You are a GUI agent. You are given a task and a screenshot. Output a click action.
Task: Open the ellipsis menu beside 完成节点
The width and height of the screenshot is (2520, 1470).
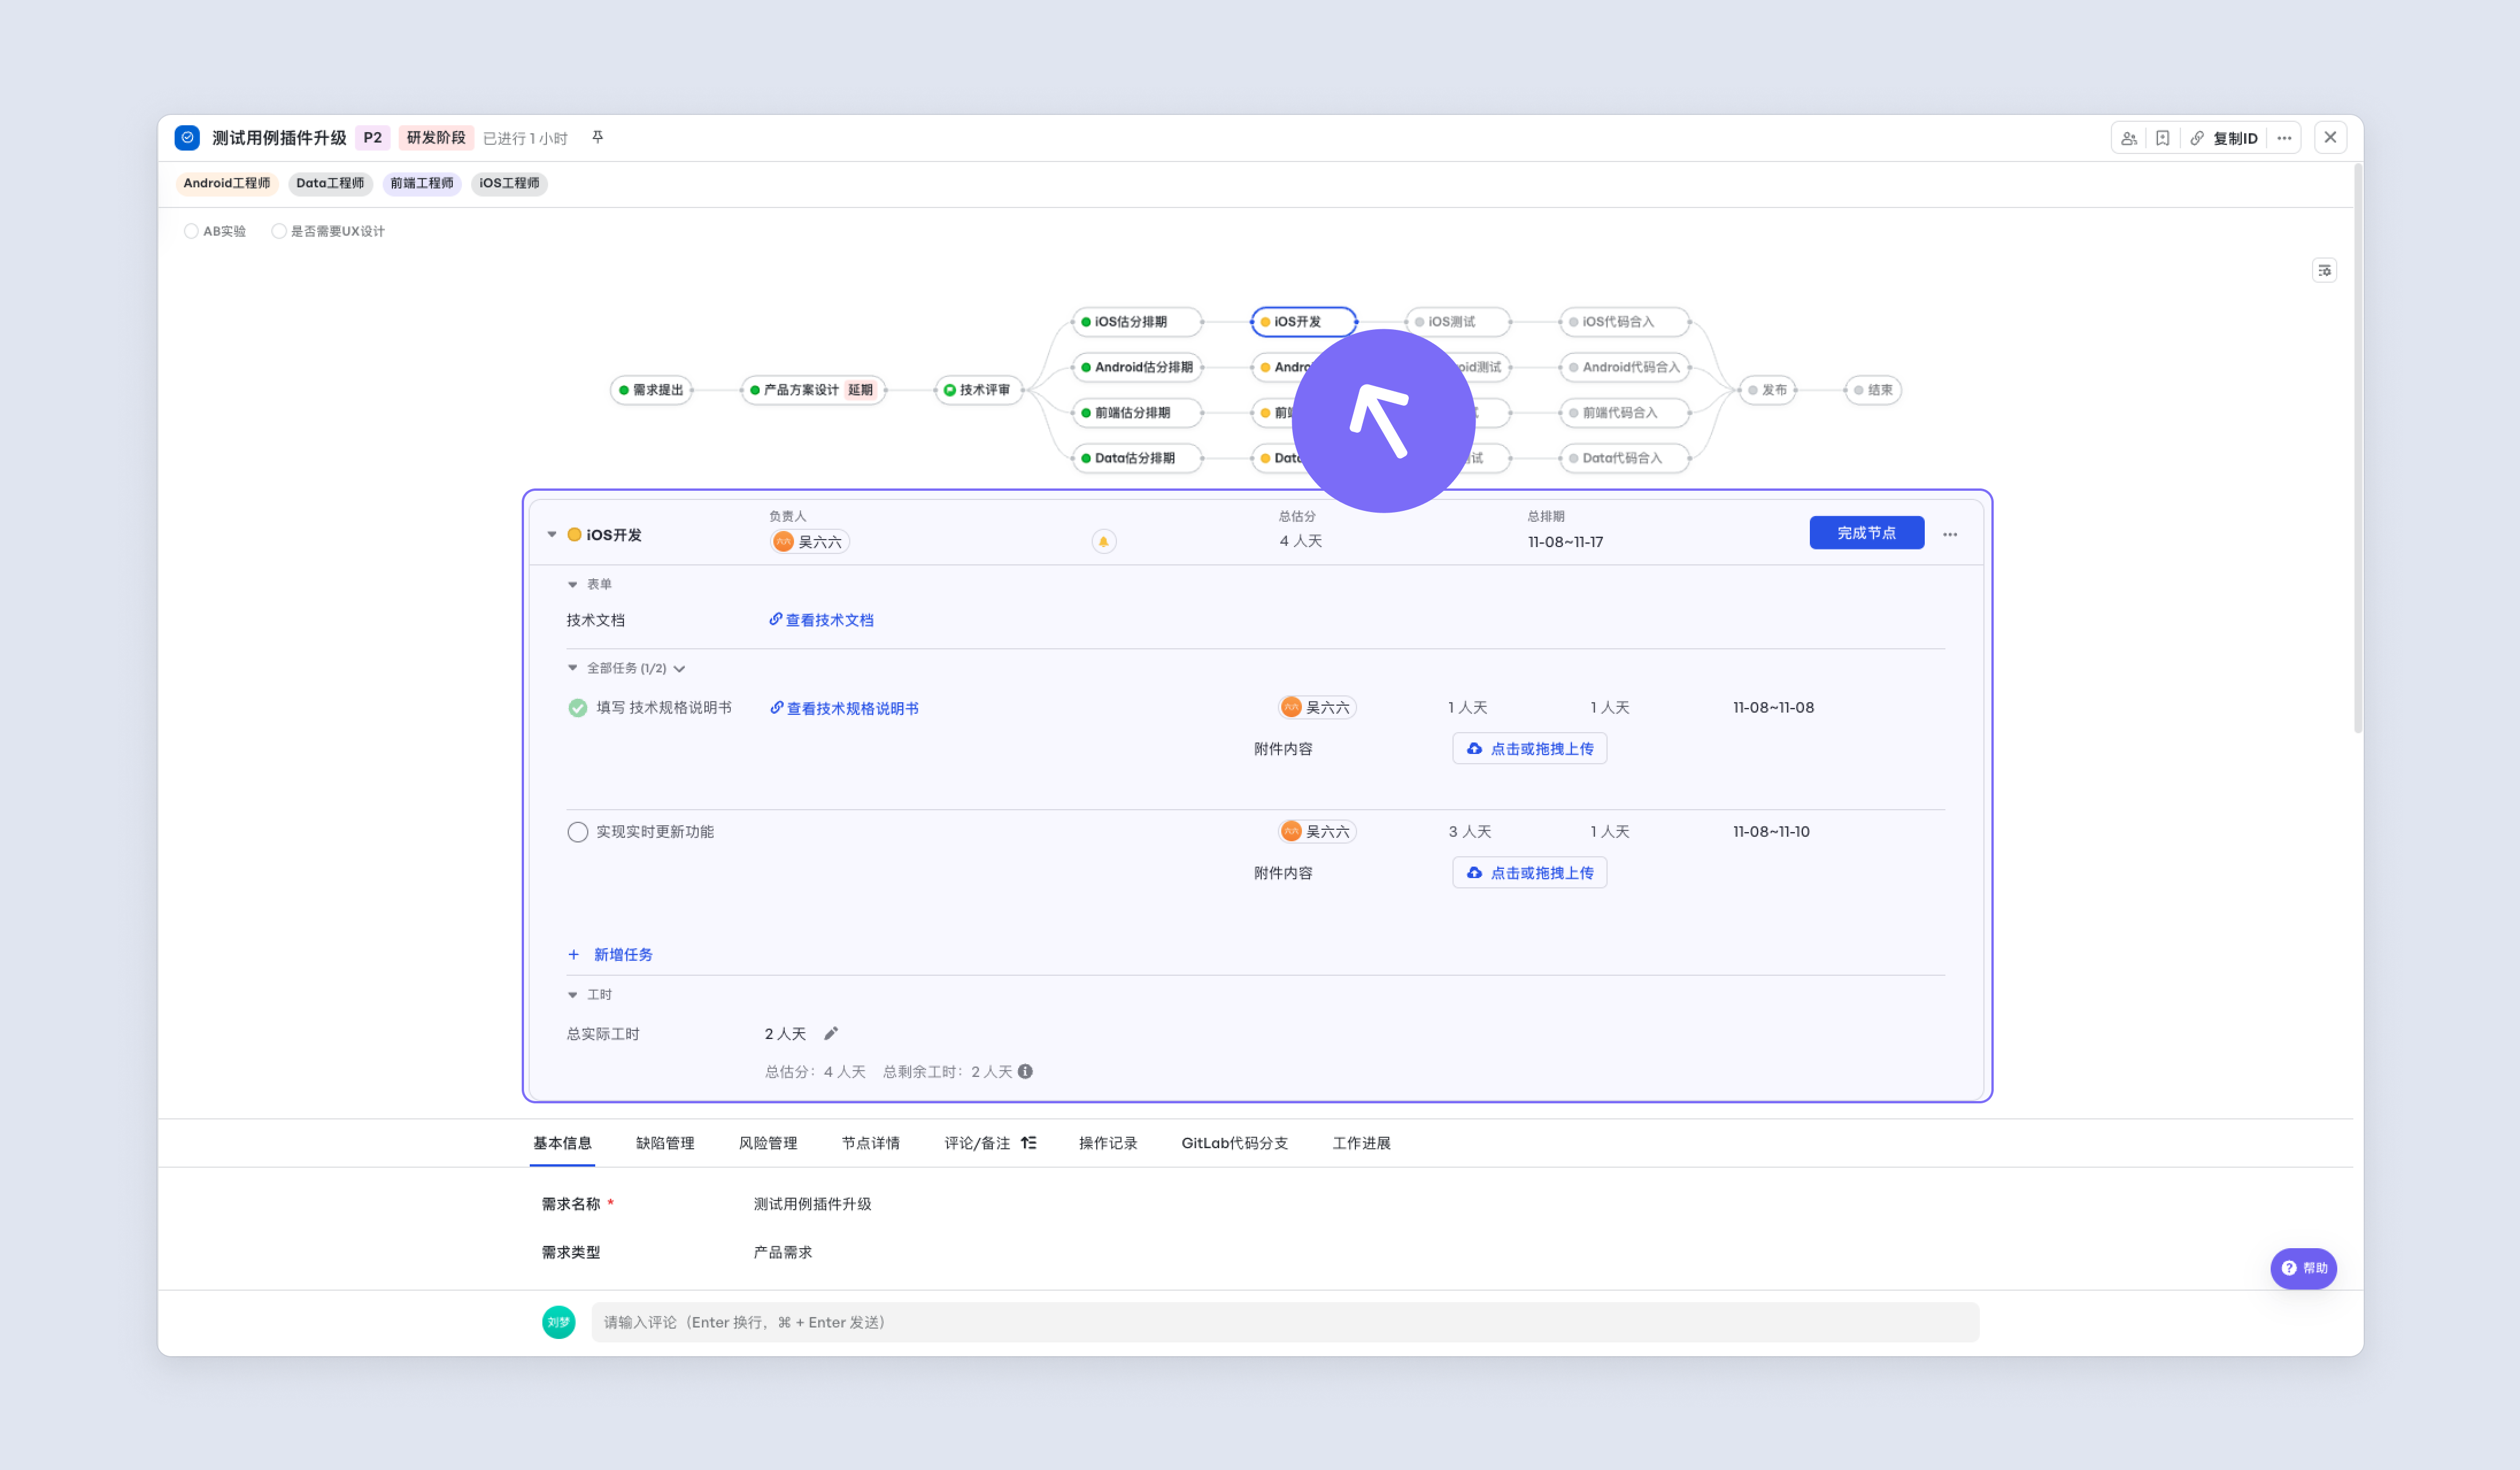click(1949, 534)
